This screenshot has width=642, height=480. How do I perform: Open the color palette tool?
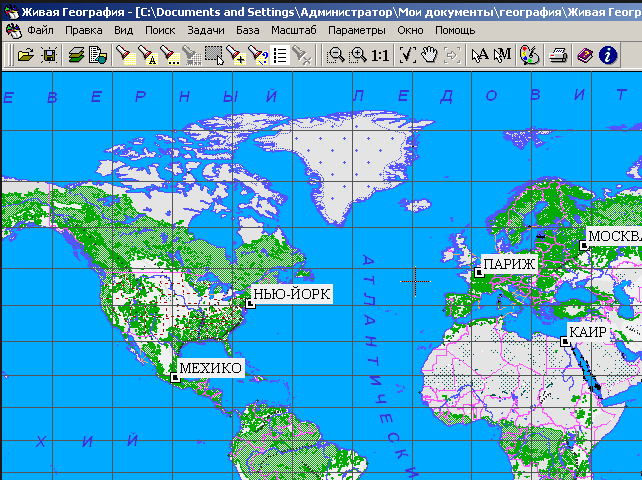pyautogui.click(x=529, y=55)
